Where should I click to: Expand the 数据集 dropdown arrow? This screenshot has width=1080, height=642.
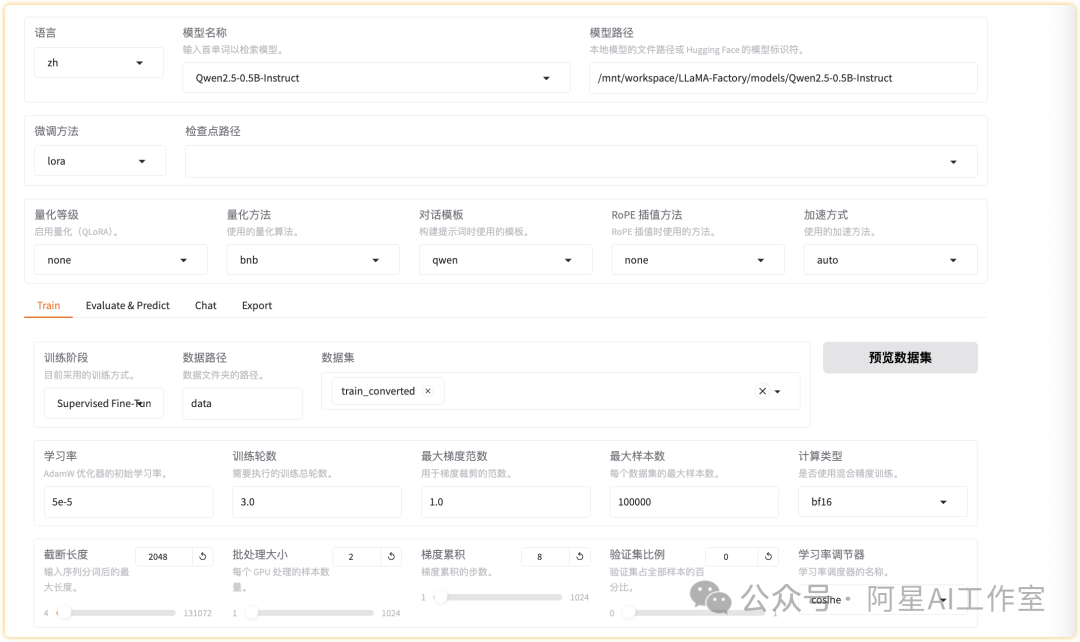coord(778,391)
